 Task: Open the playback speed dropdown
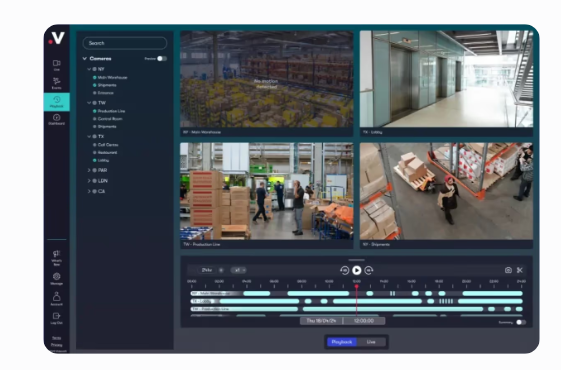tap(239, 270)
